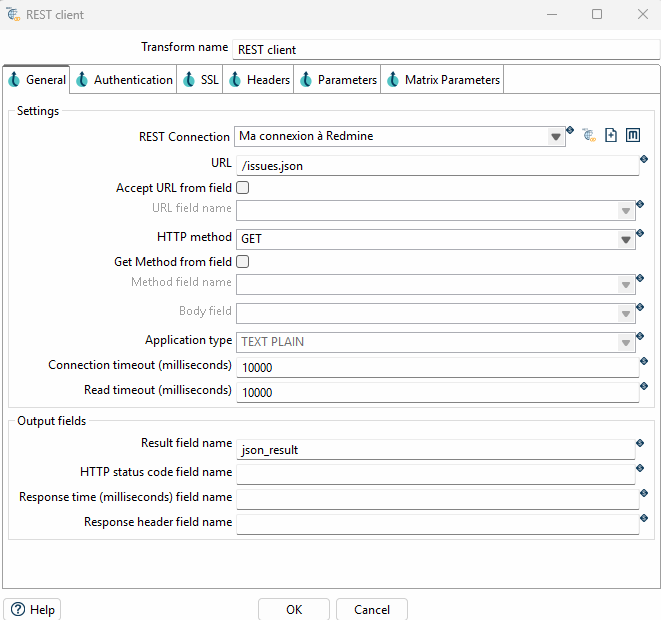The image size is (661, 620).
Task: Enable Accept URL from field checkbox
Action: [242, 188]
